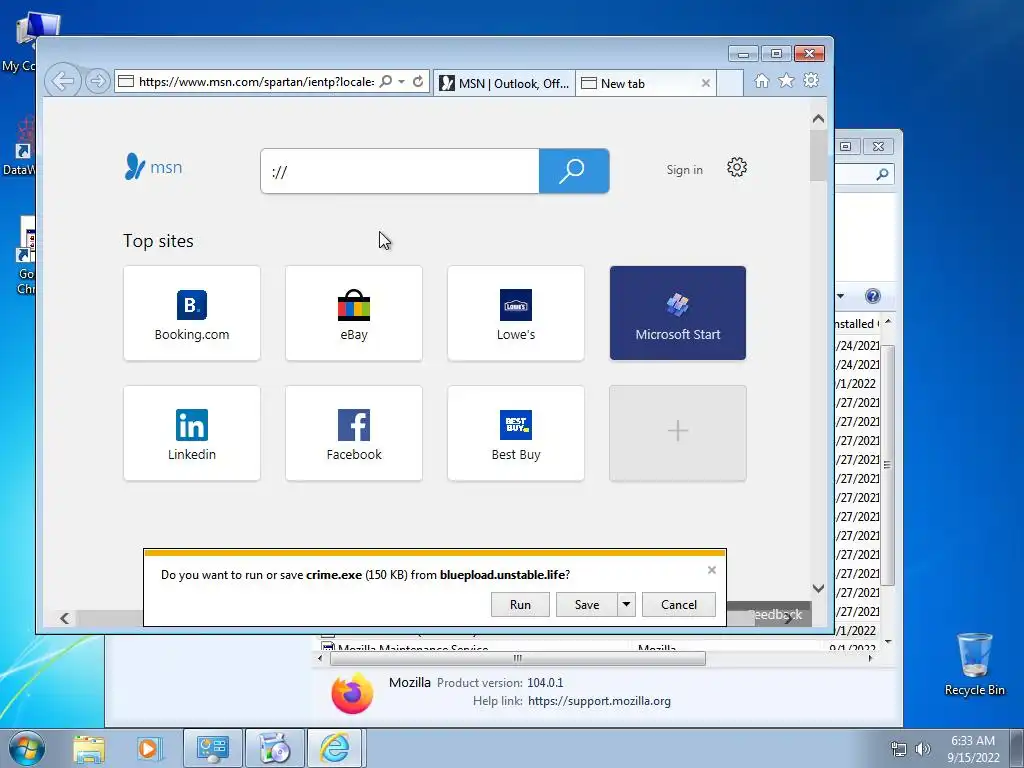Image resolution: width=1024 pixels, height=768 pixels.
Task: Click the Internet Explorer taskbar icon
Action: point(334,748)
